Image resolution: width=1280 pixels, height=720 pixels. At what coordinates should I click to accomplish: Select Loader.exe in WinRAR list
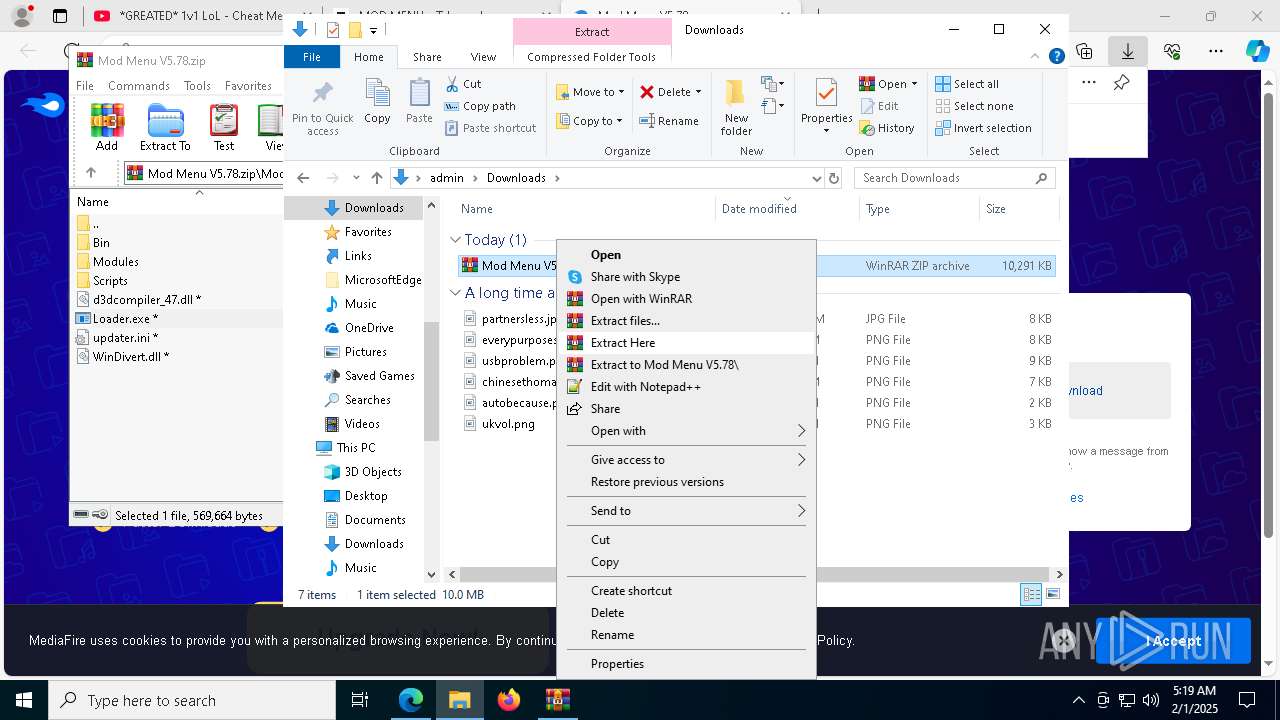pyautogui.click(x=125, y=319)
